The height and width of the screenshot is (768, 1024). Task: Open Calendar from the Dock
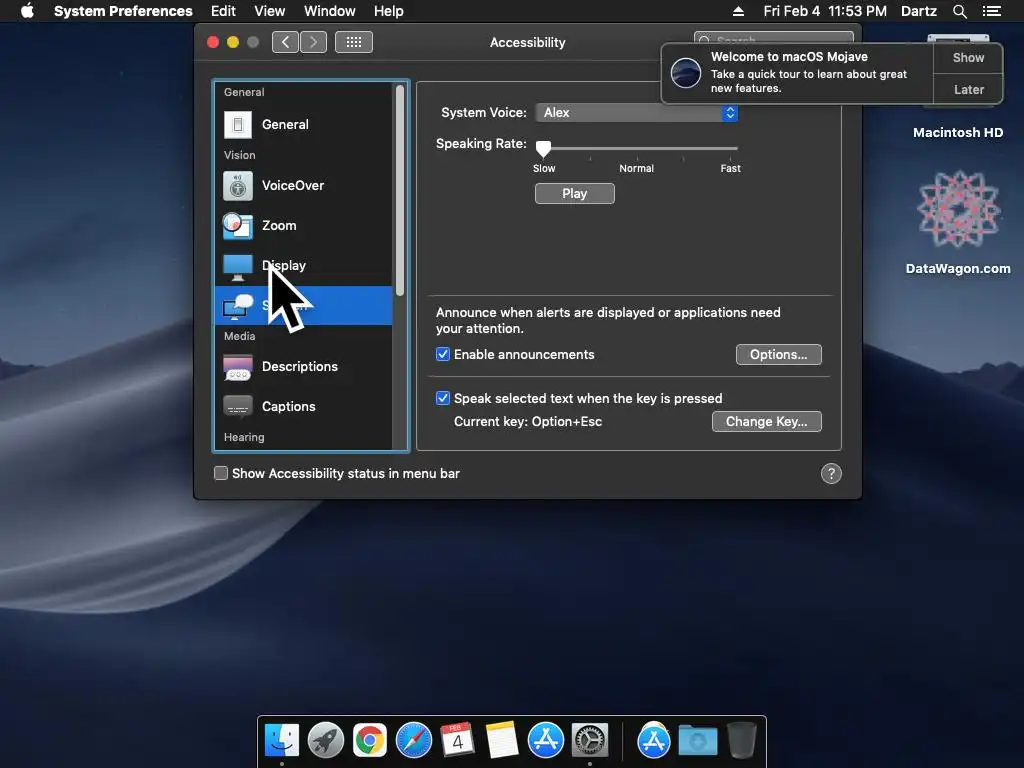[x=458, y=741]
